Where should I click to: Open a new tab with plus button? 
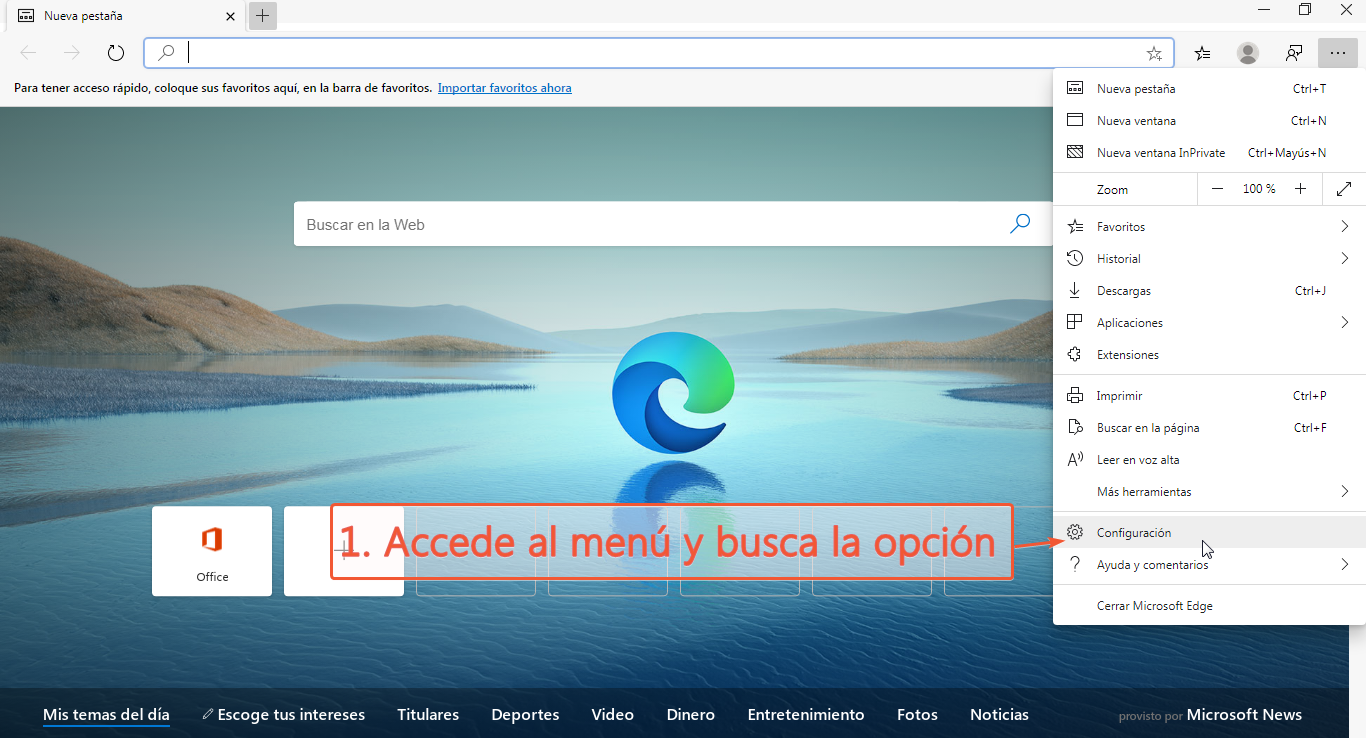[263, 16]
